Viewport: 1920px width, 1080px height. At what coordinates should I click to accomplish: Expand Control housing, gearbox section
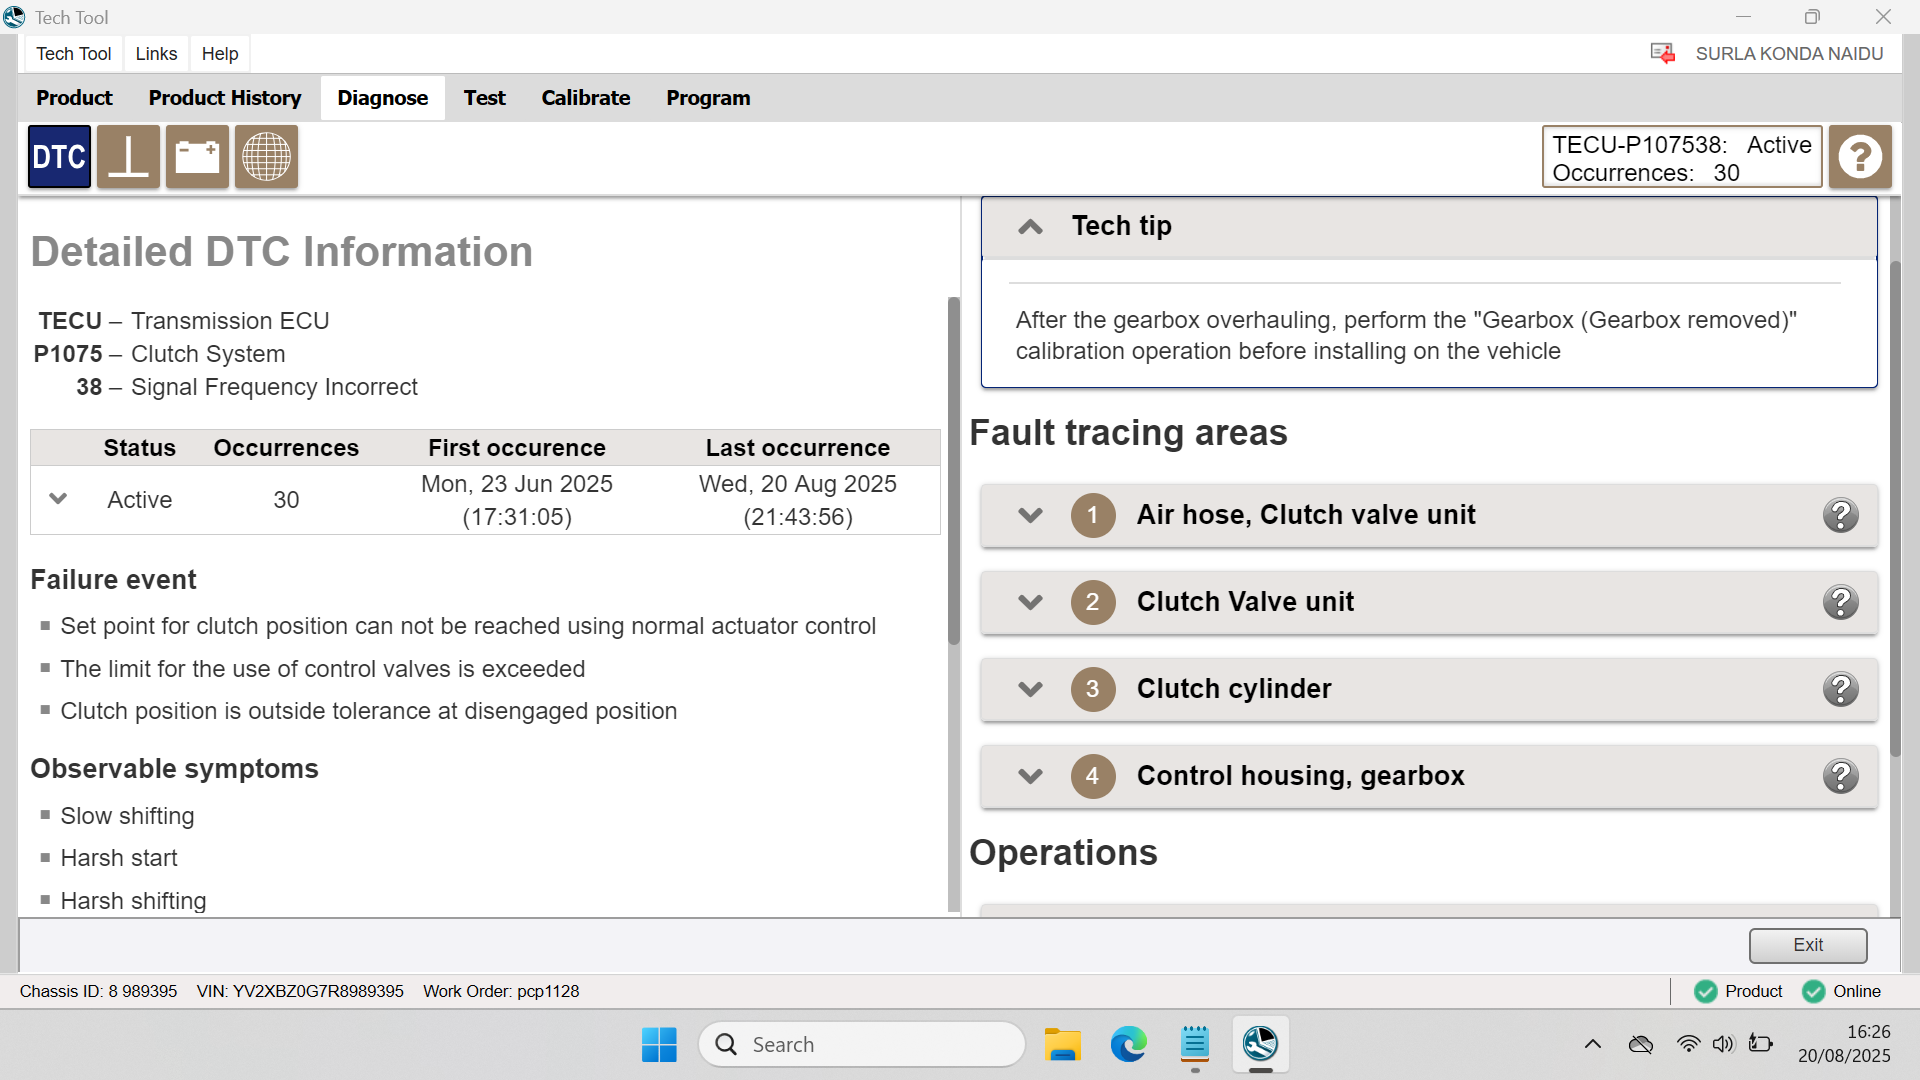tap(1030, 776)
